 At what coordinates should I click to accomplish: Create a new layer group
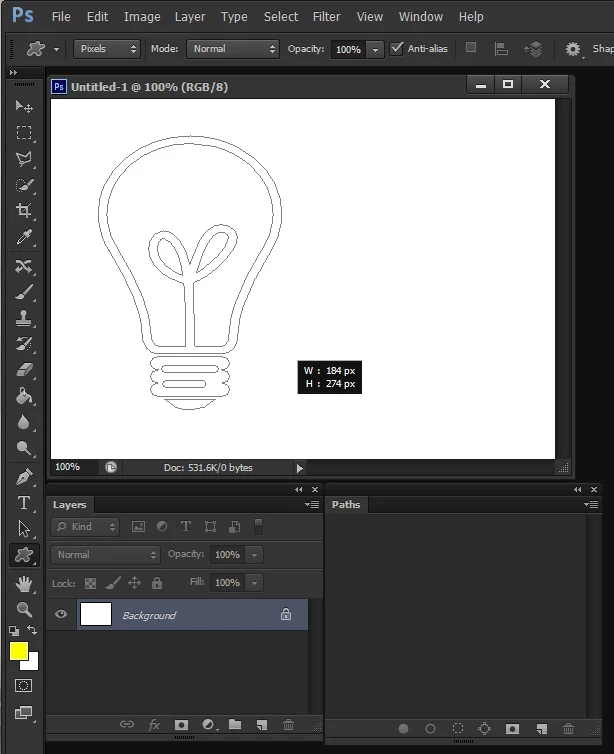pyautogui.click(x=235, y=724)
